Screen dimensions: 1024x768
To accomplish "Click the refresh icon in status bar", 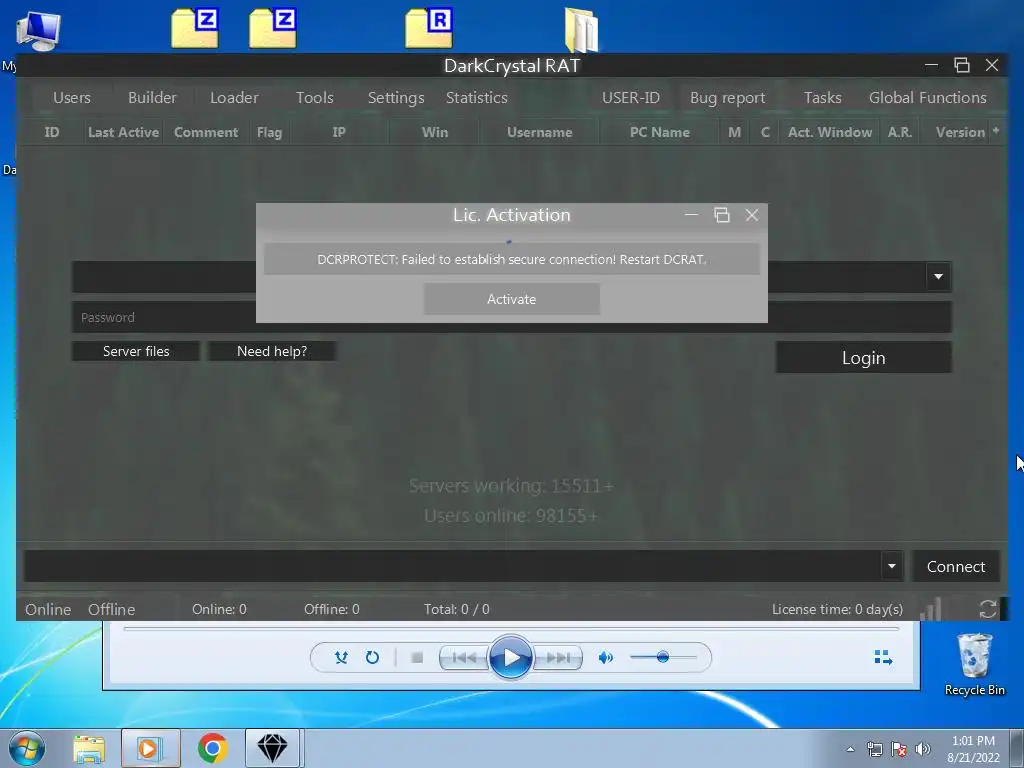I will pyautogui.click(x=988, y=609).
